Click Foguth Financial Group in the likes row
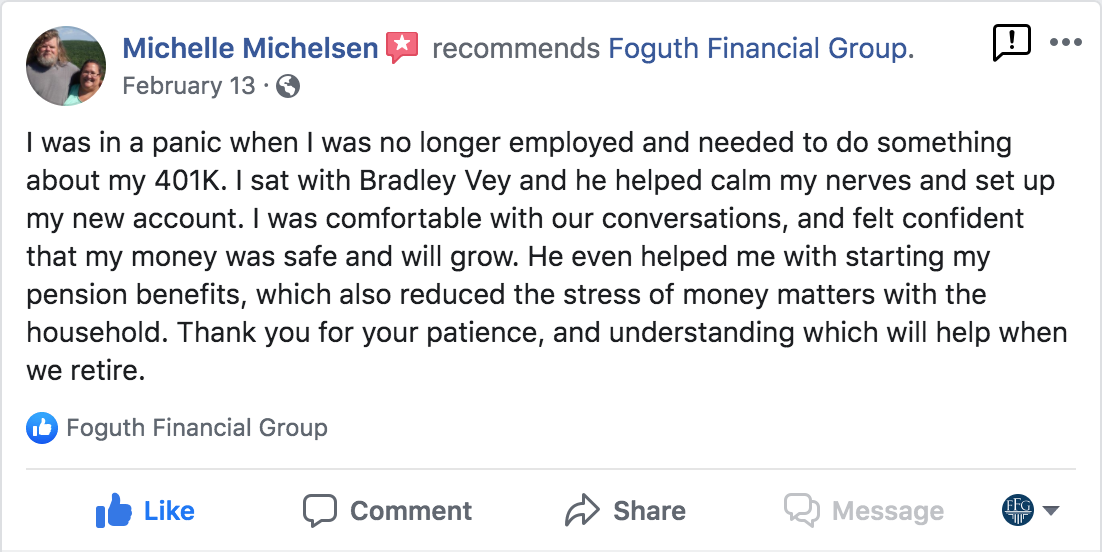Viewport: 1102px width, 552px height. 197,429
